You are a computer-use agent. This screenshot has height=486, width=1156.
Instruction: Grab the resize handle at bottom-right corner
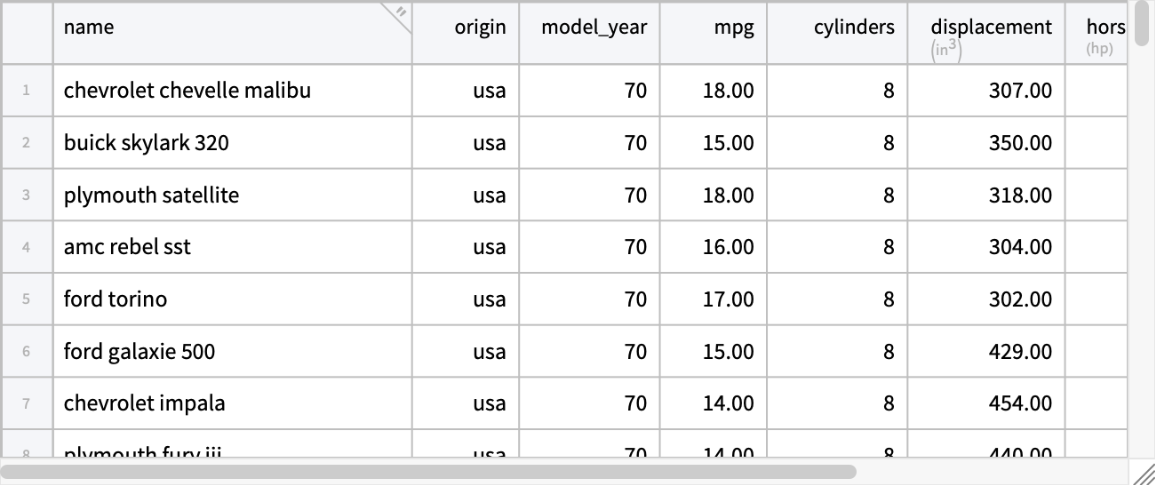[x=1144, y=474]
